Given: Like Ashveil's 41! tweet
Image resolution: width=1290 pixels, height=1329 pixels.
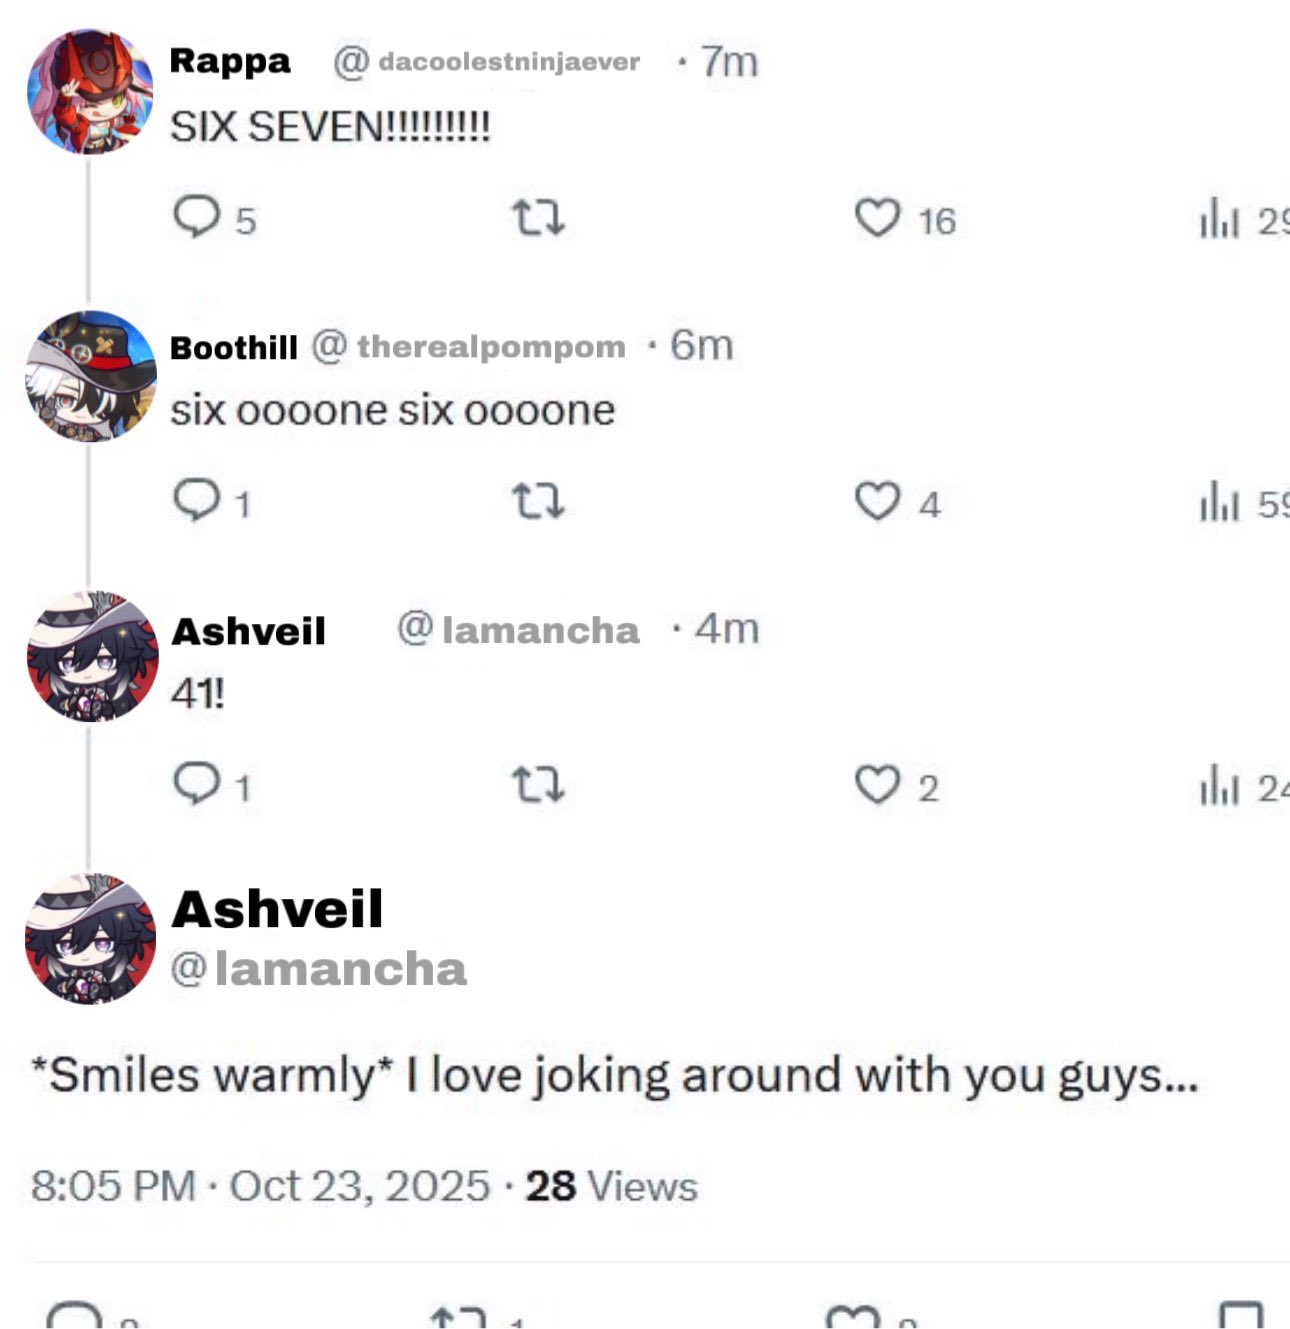Looking at the screenshot, I should click(877, 785).
